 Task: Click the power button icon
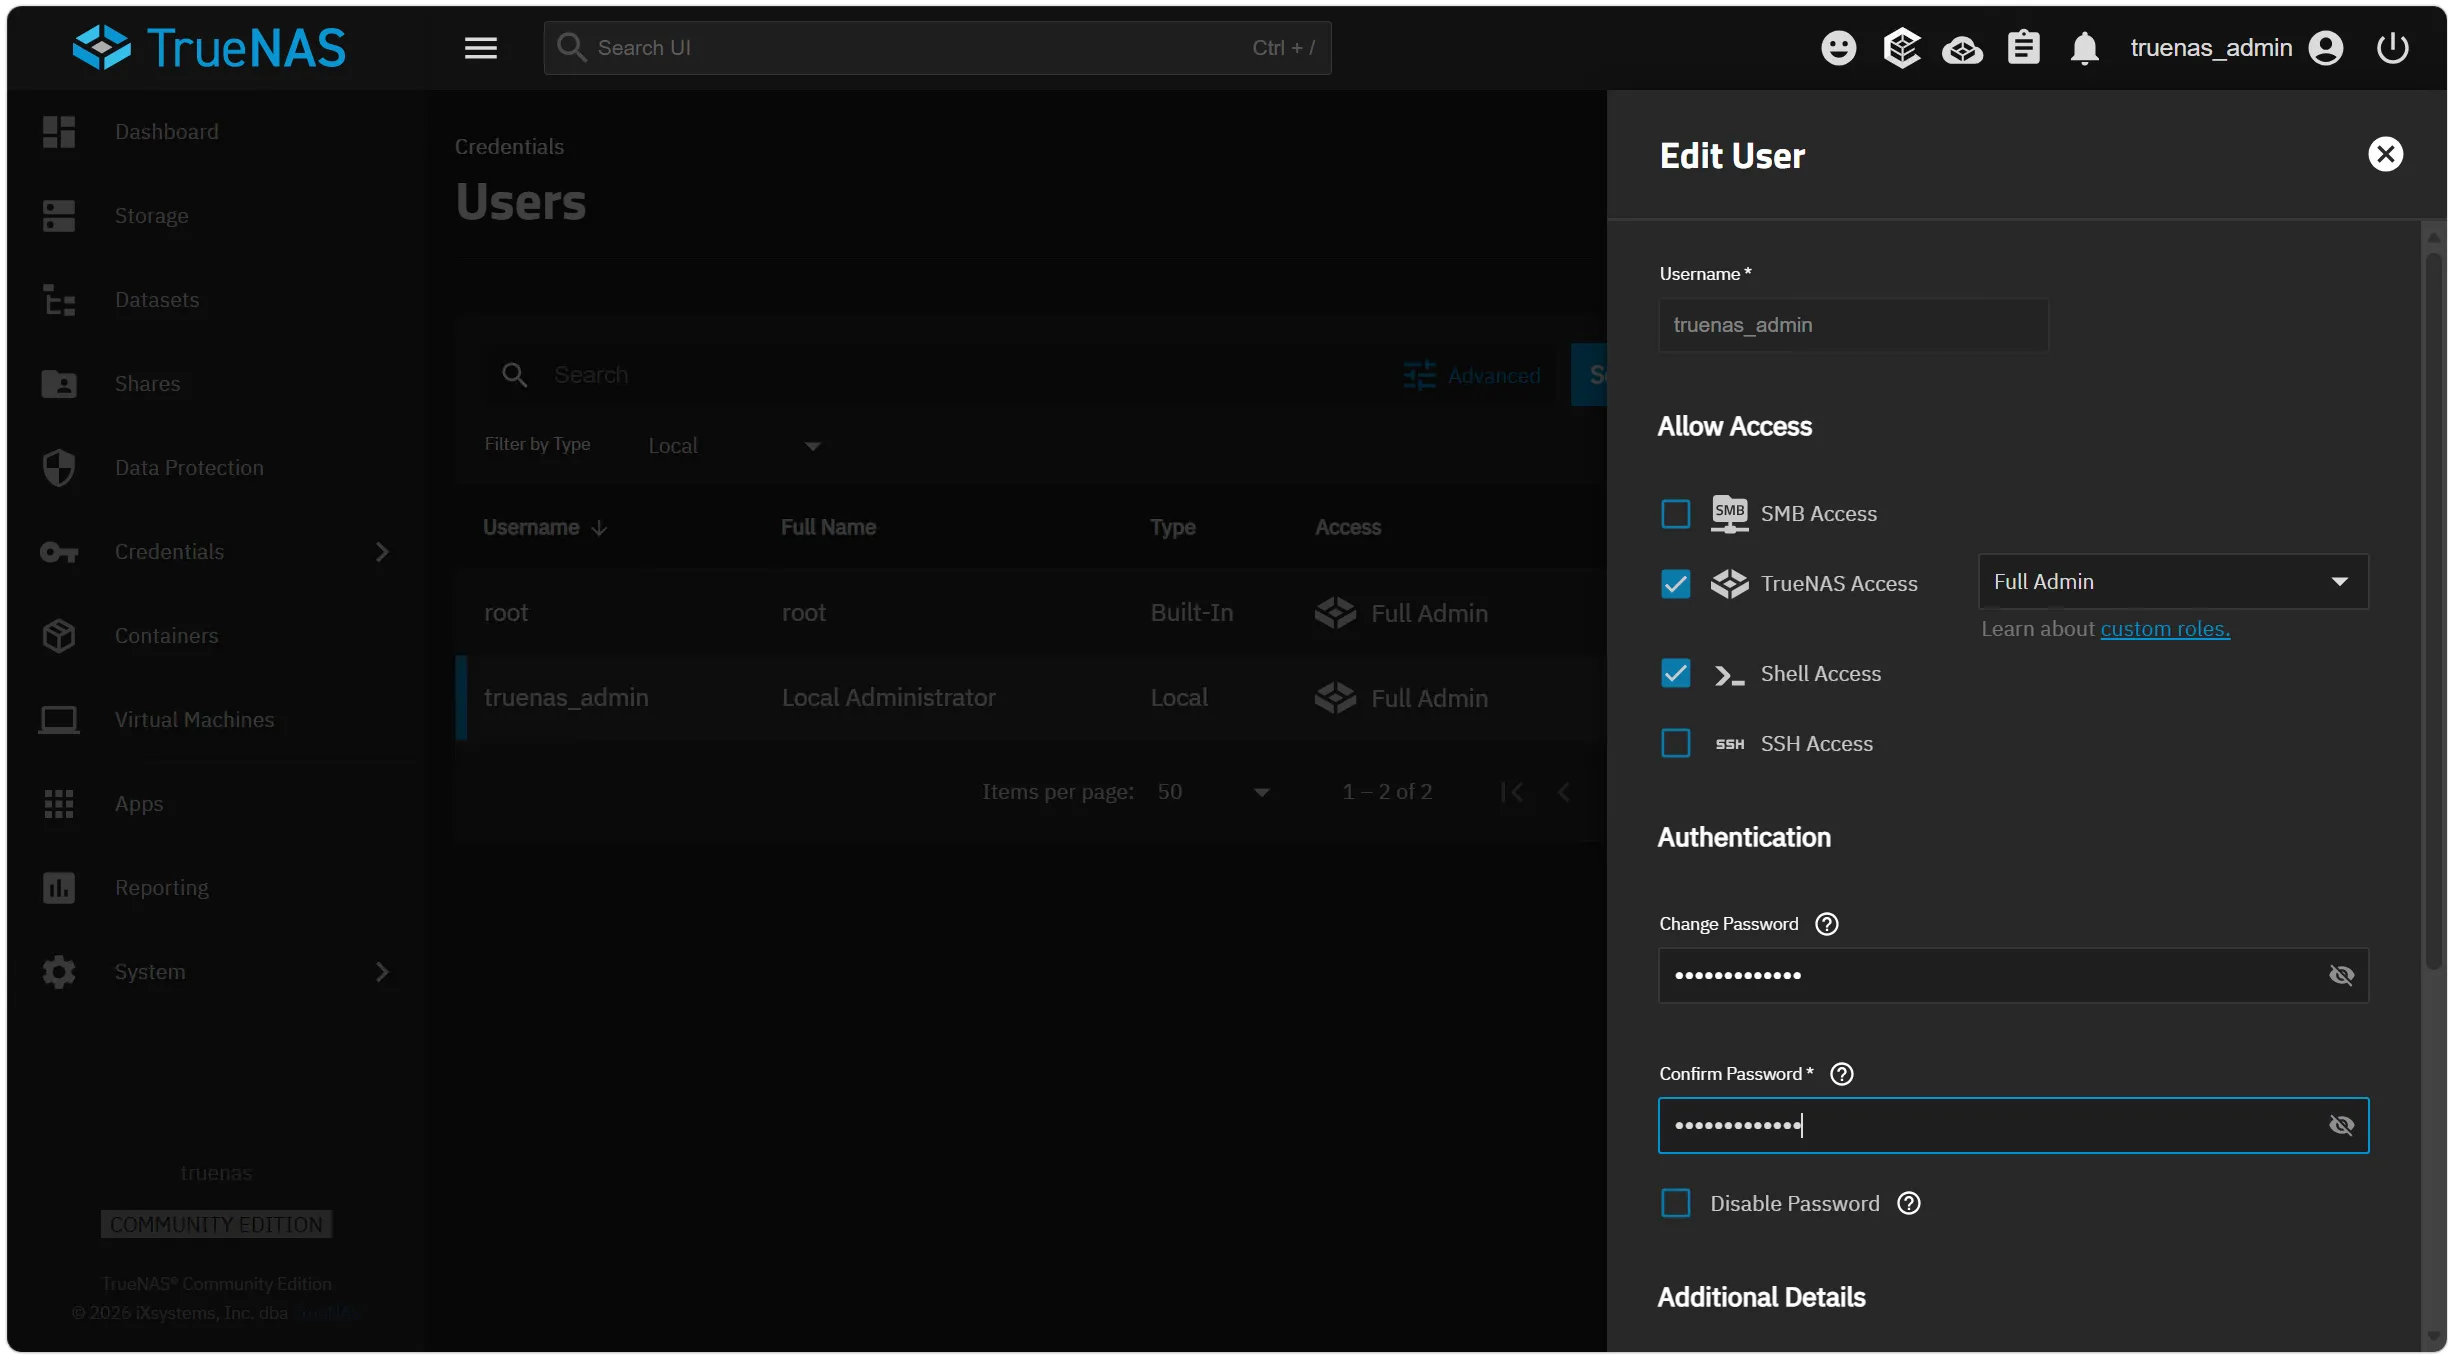click(x=2393, y=48)
